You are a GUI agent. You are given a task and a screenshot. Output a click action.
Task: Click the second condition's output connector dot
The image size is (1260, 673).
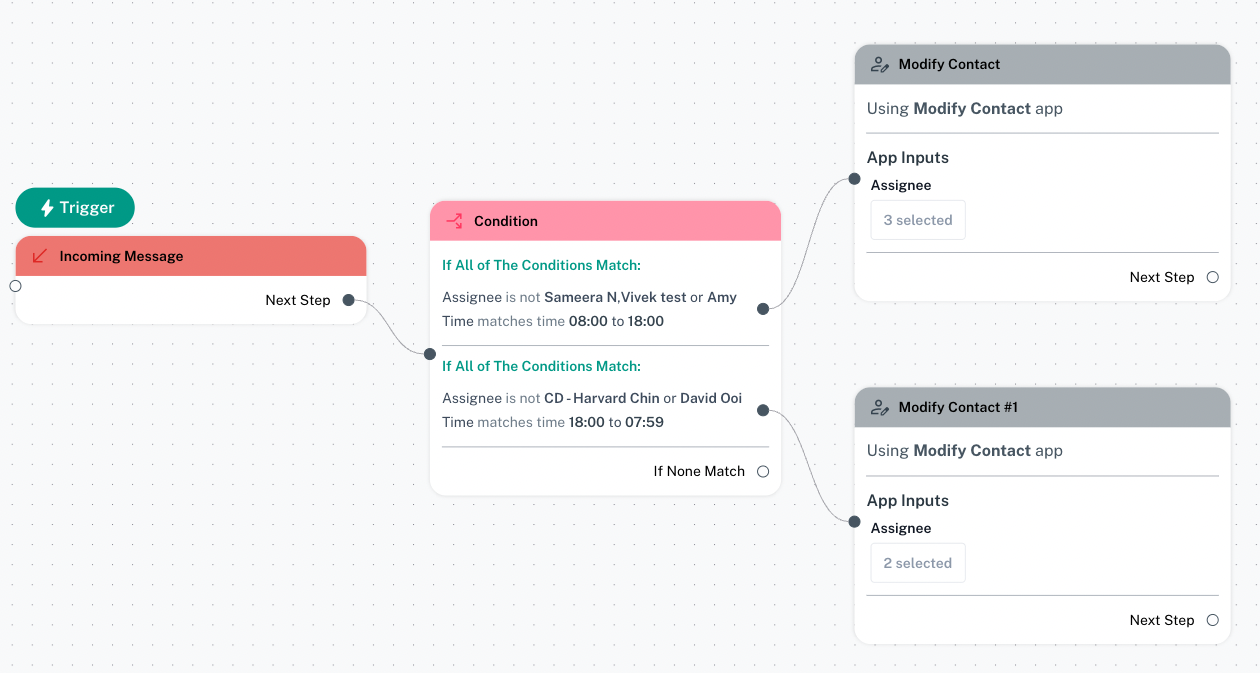(763, 410)
